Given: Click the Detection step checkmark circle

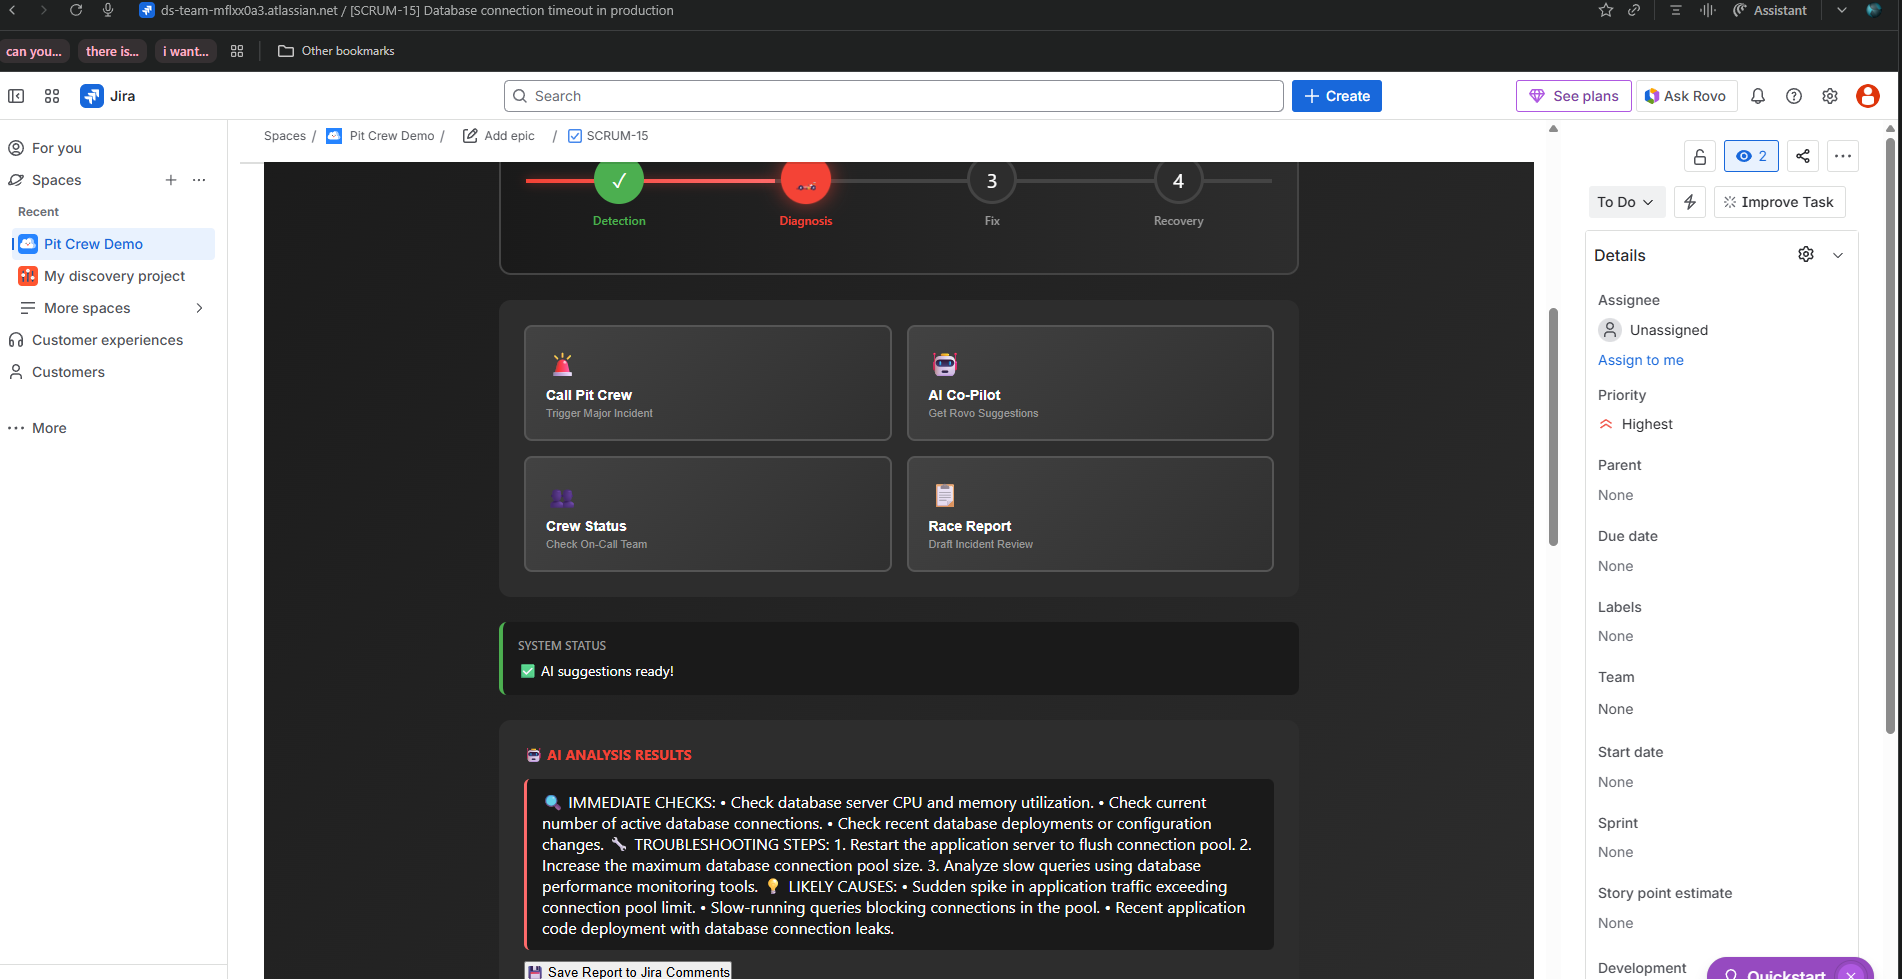Looking at the screenshot, I should pos(619,181).
